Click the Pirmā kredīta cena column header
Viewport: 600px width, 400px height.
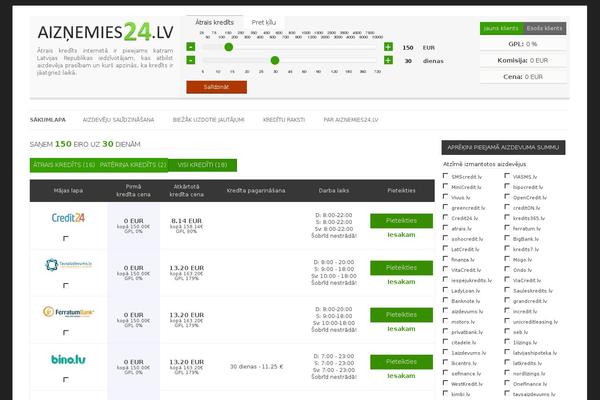[133, 191]
